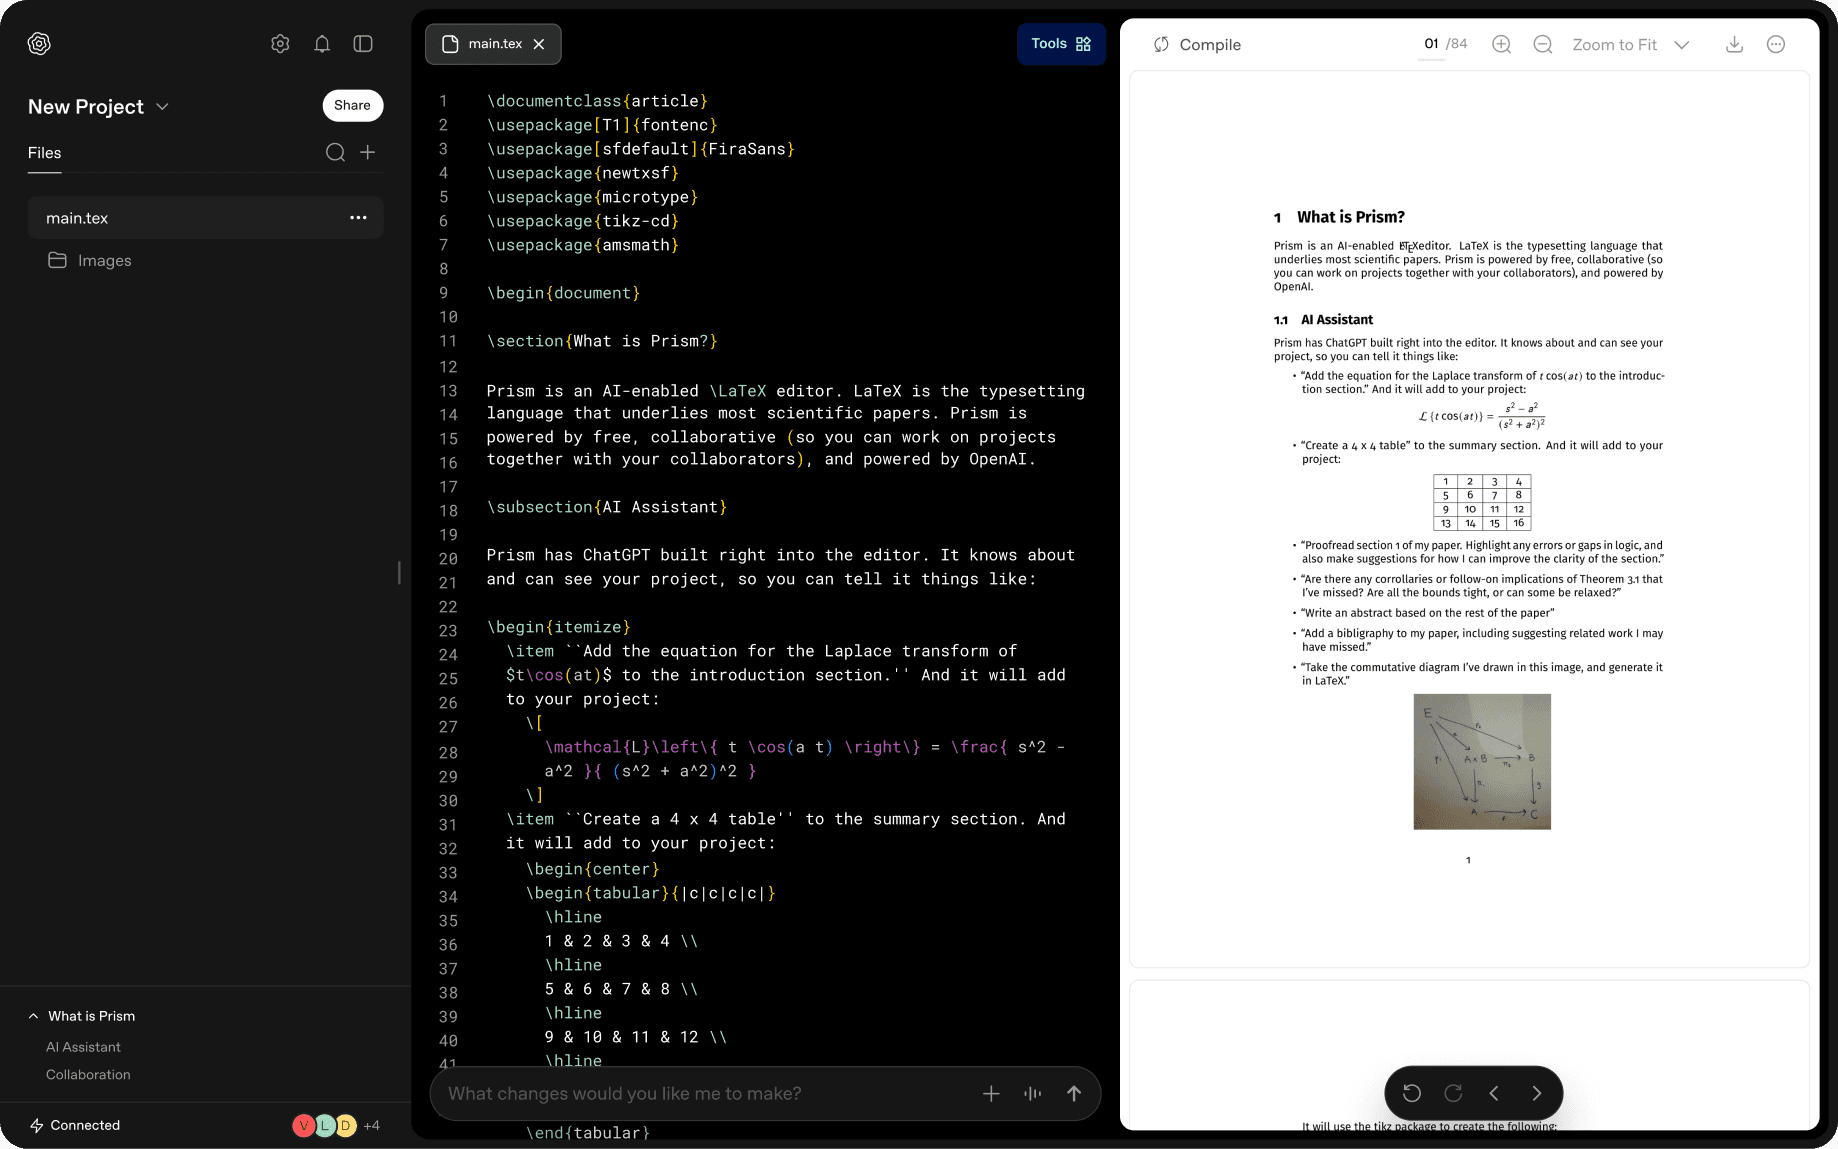Zoom in on the PDF preview
The width and height of the screenshot is (1838, 1149).
tap(1501, 44)
